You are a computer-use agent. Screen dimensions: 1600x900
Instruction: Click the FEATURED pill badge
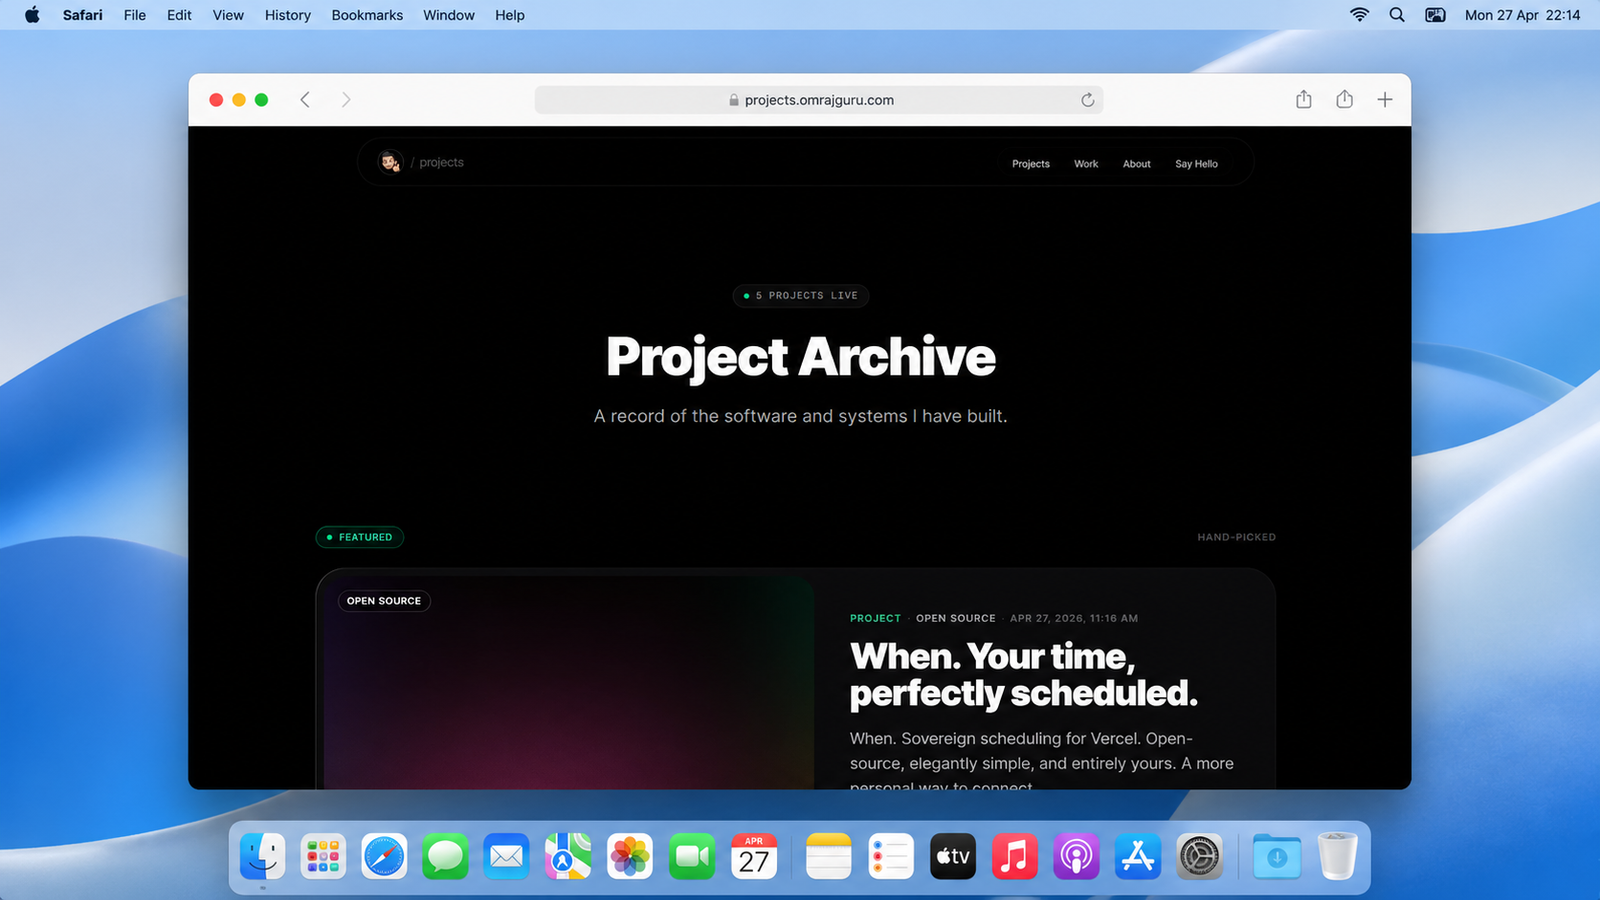360,537
